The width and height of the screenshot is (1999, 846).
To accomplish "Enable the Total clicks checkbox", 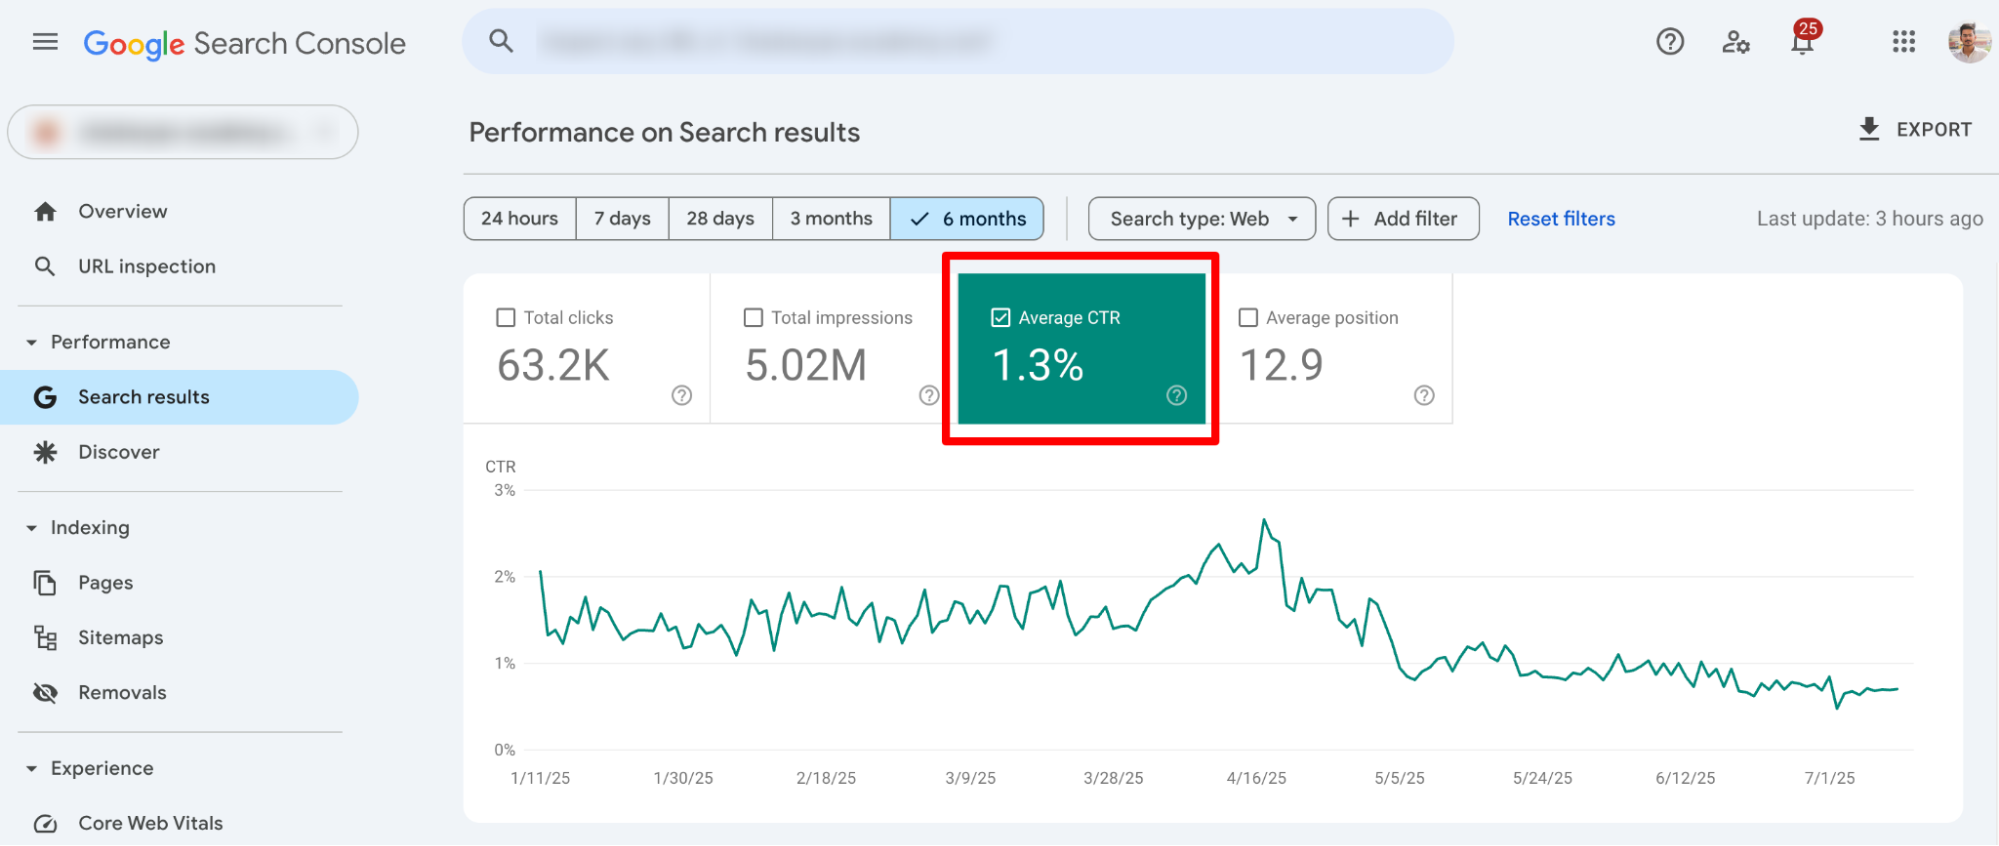I will pos(506,318).
